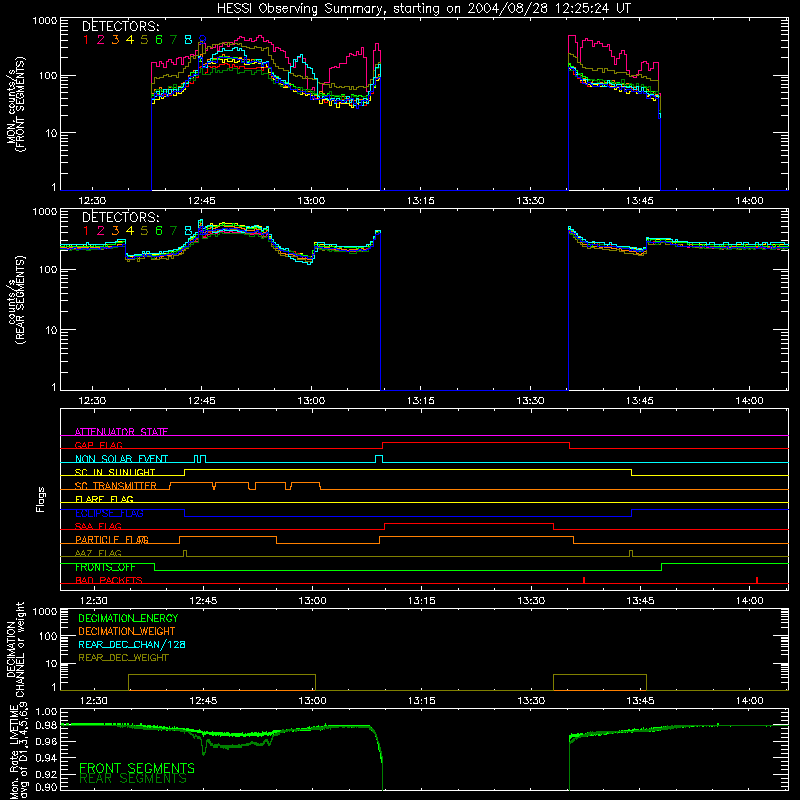The height and width of the screenshot is (800, 800).
Task: Click the REAR SEGMENTS livetime legend label
Action: point(133,779)
